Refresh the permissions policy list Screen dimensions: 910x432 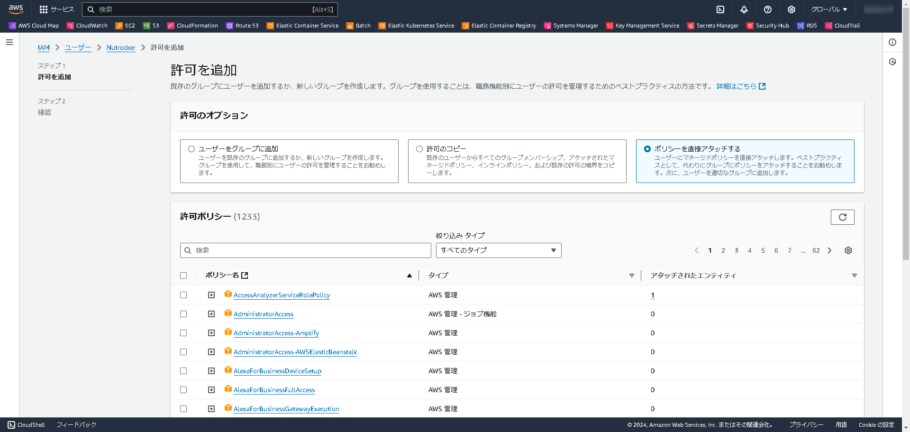coord(843,217)
